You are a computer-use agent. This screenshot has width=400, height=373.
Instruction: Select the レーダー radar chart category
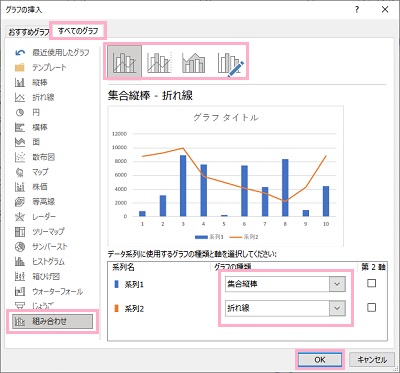(x=35, y=217)
